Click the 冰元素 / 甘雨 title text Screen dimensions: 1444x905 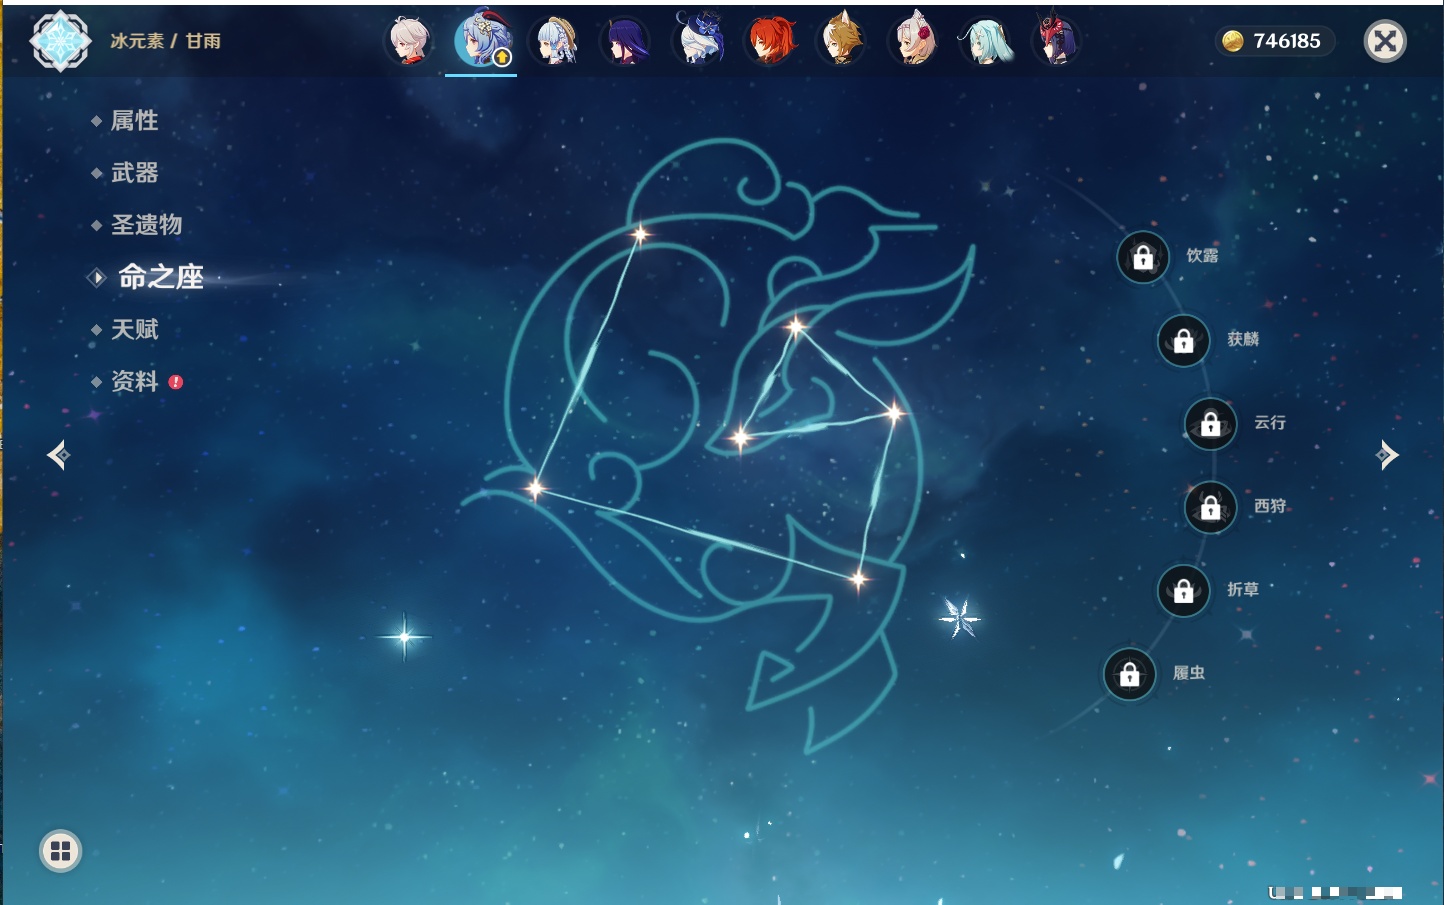click(x=165, y=41)
